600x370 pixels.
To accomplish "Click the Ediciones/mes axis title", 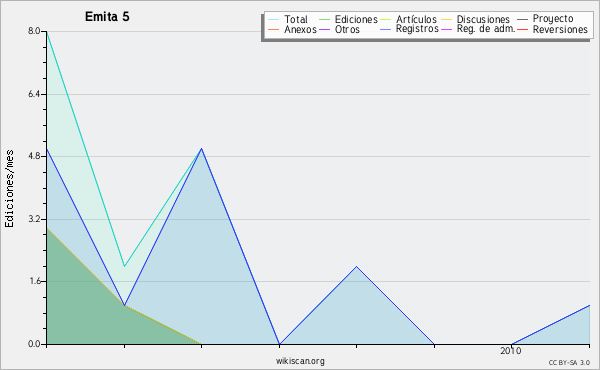I will [9, 189].
